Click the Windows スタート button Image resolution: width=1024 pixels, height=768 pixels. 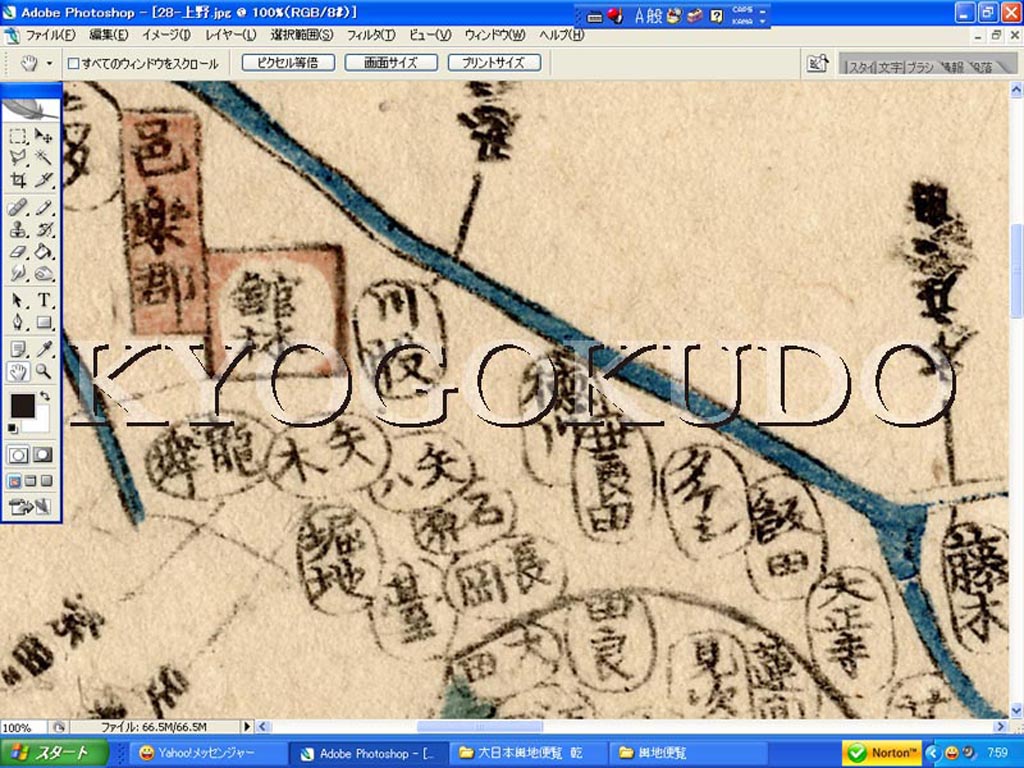coord(54,752)
